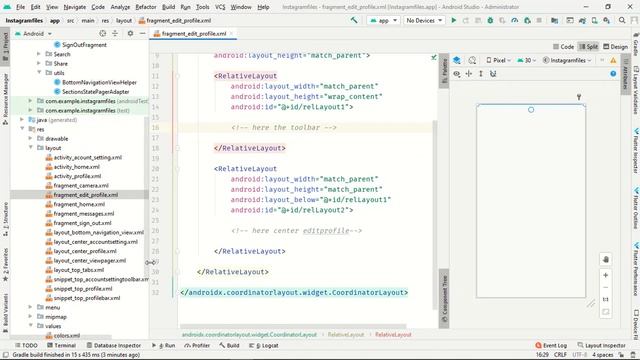Open the No Devices dropdown
Image resolution: width=640 pixels, height=360 pixels.
[x=424, y=20]
